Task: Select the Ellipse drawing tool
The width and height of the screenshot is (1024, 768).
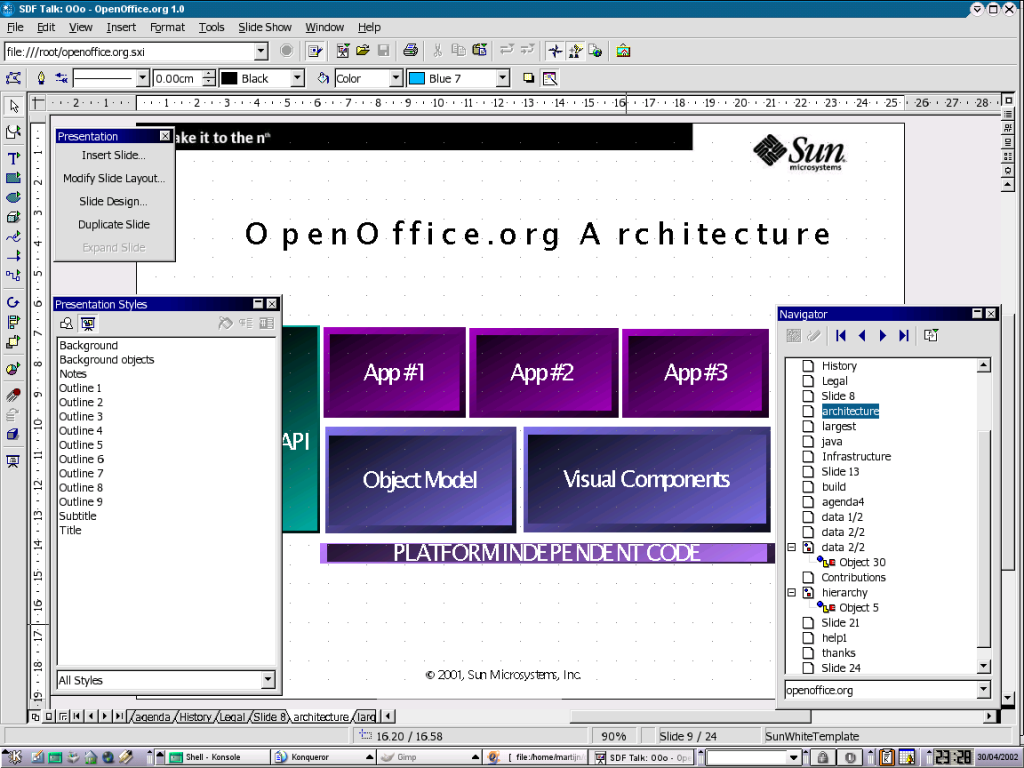Action: click(x=13, y=198)
